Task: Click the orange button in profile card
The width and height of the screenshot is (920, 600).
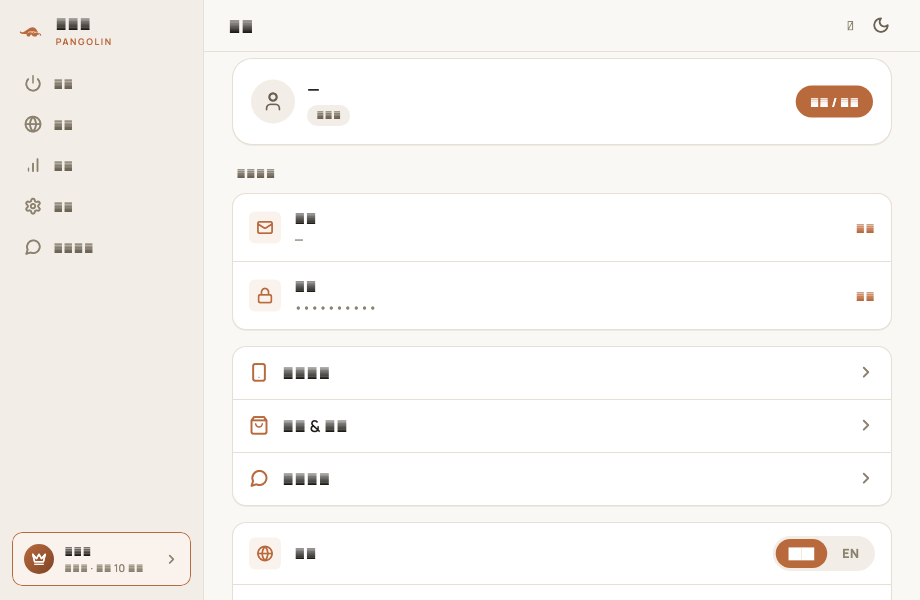Action: 834,101
